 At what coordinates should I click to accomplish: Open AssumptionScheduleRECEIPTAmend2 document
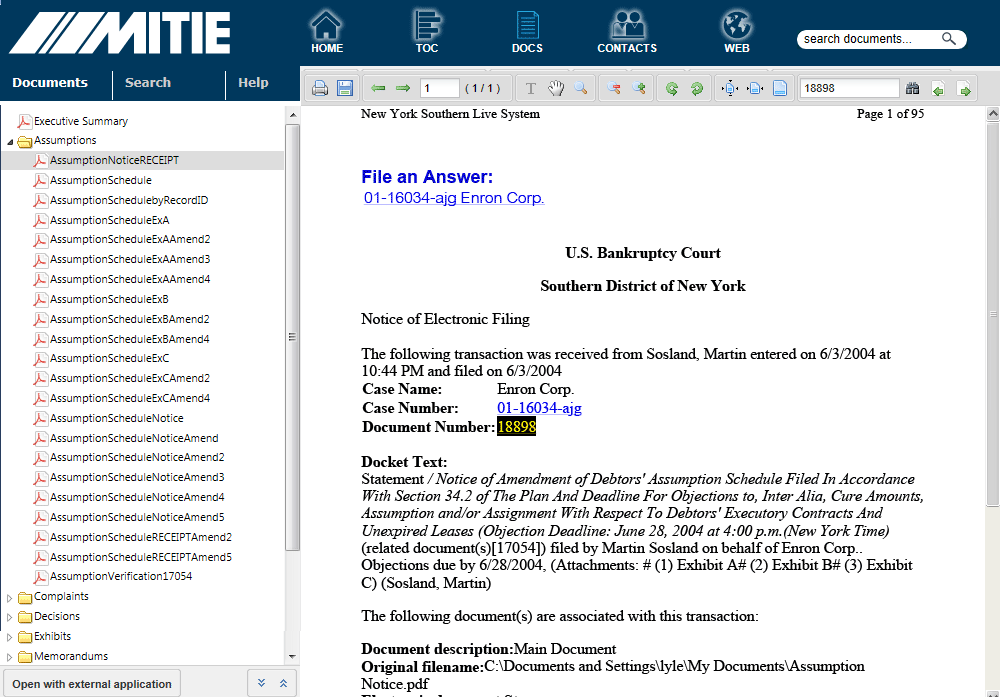click(x=140, y=538)
